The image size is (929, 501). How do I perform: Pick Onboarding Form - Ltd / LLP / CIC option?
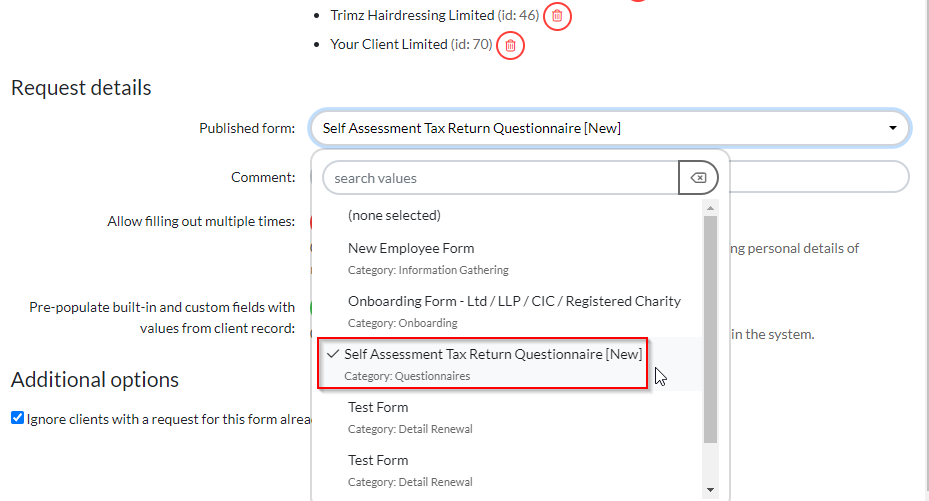[514, 301]
